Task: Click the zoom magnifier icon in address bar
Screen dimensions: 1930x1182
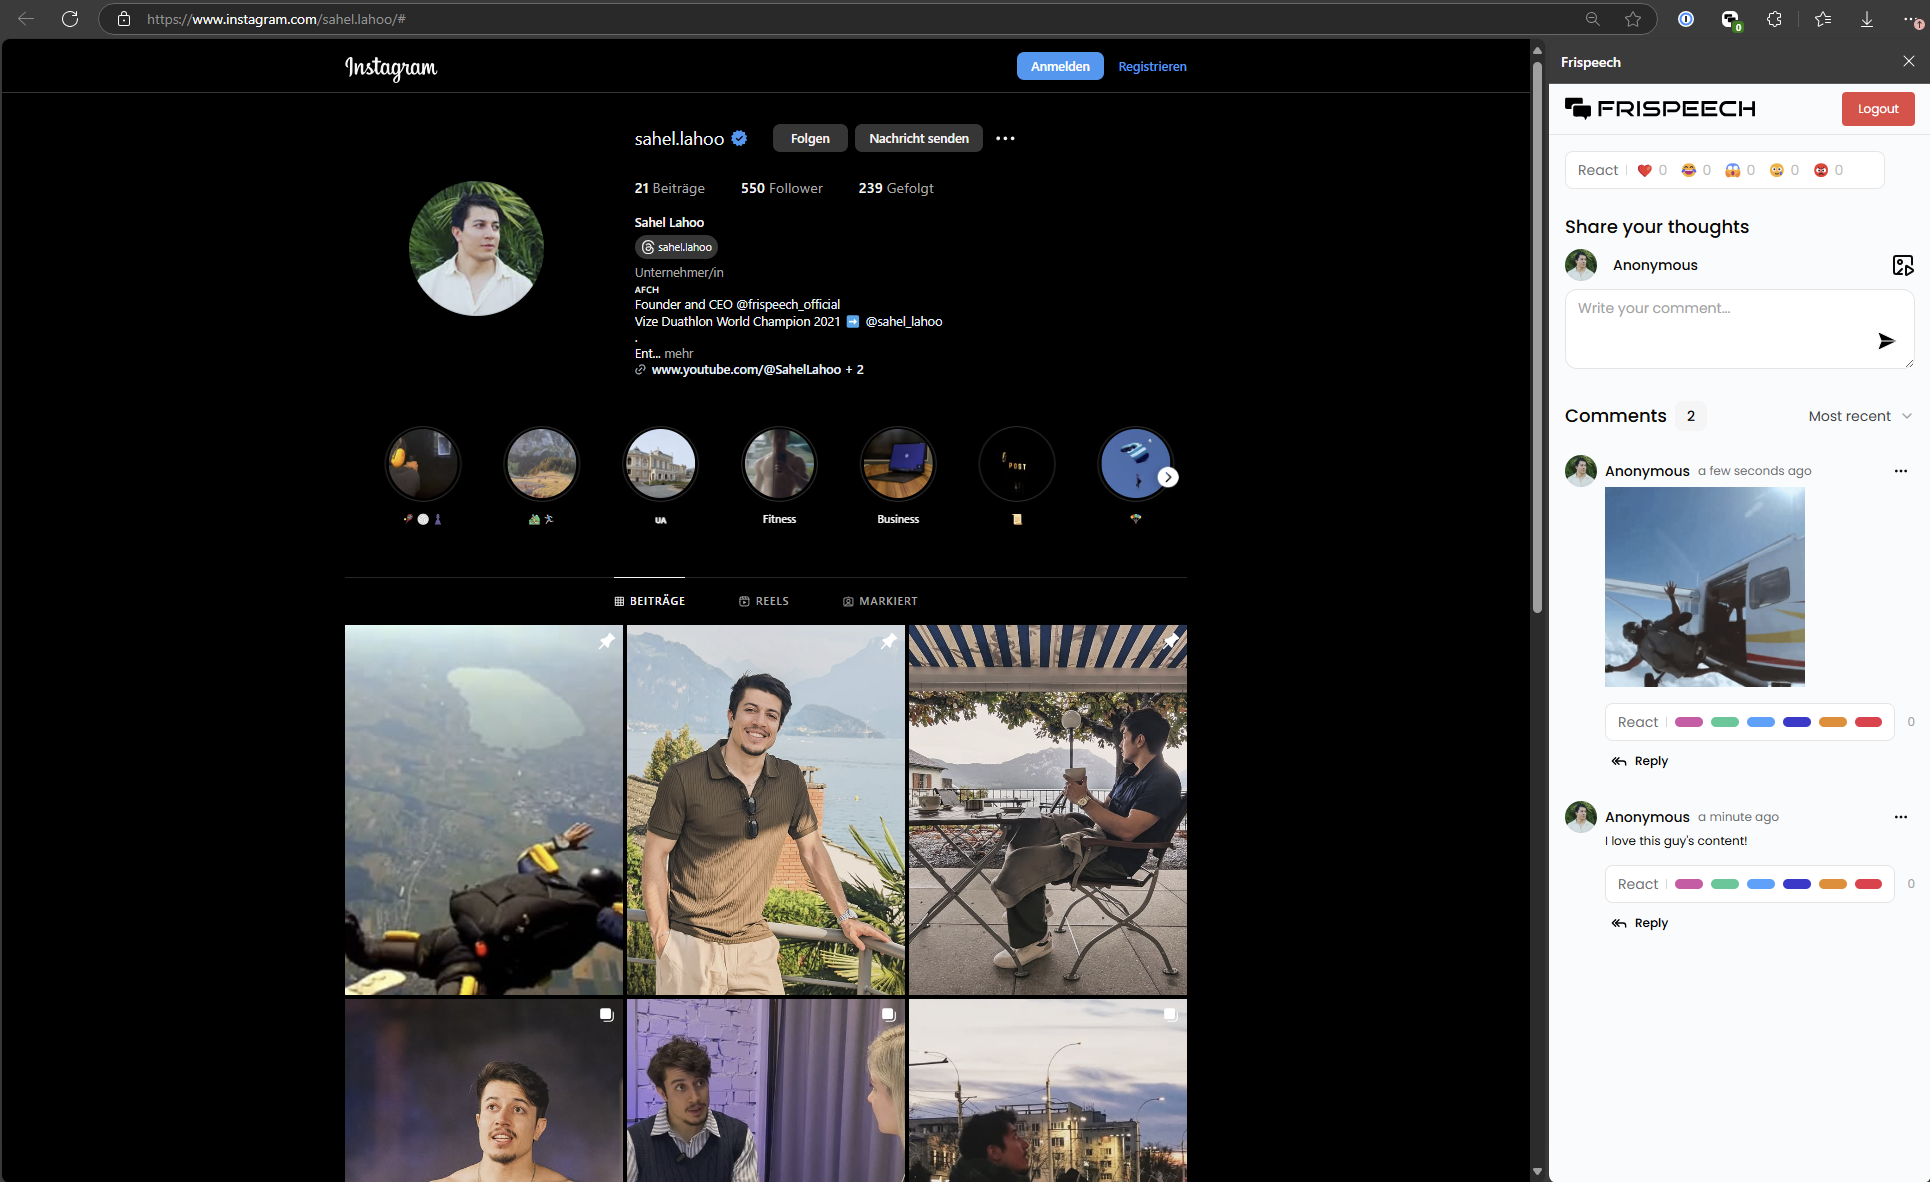Action: pyautogui.click(x=1593, y=19)
